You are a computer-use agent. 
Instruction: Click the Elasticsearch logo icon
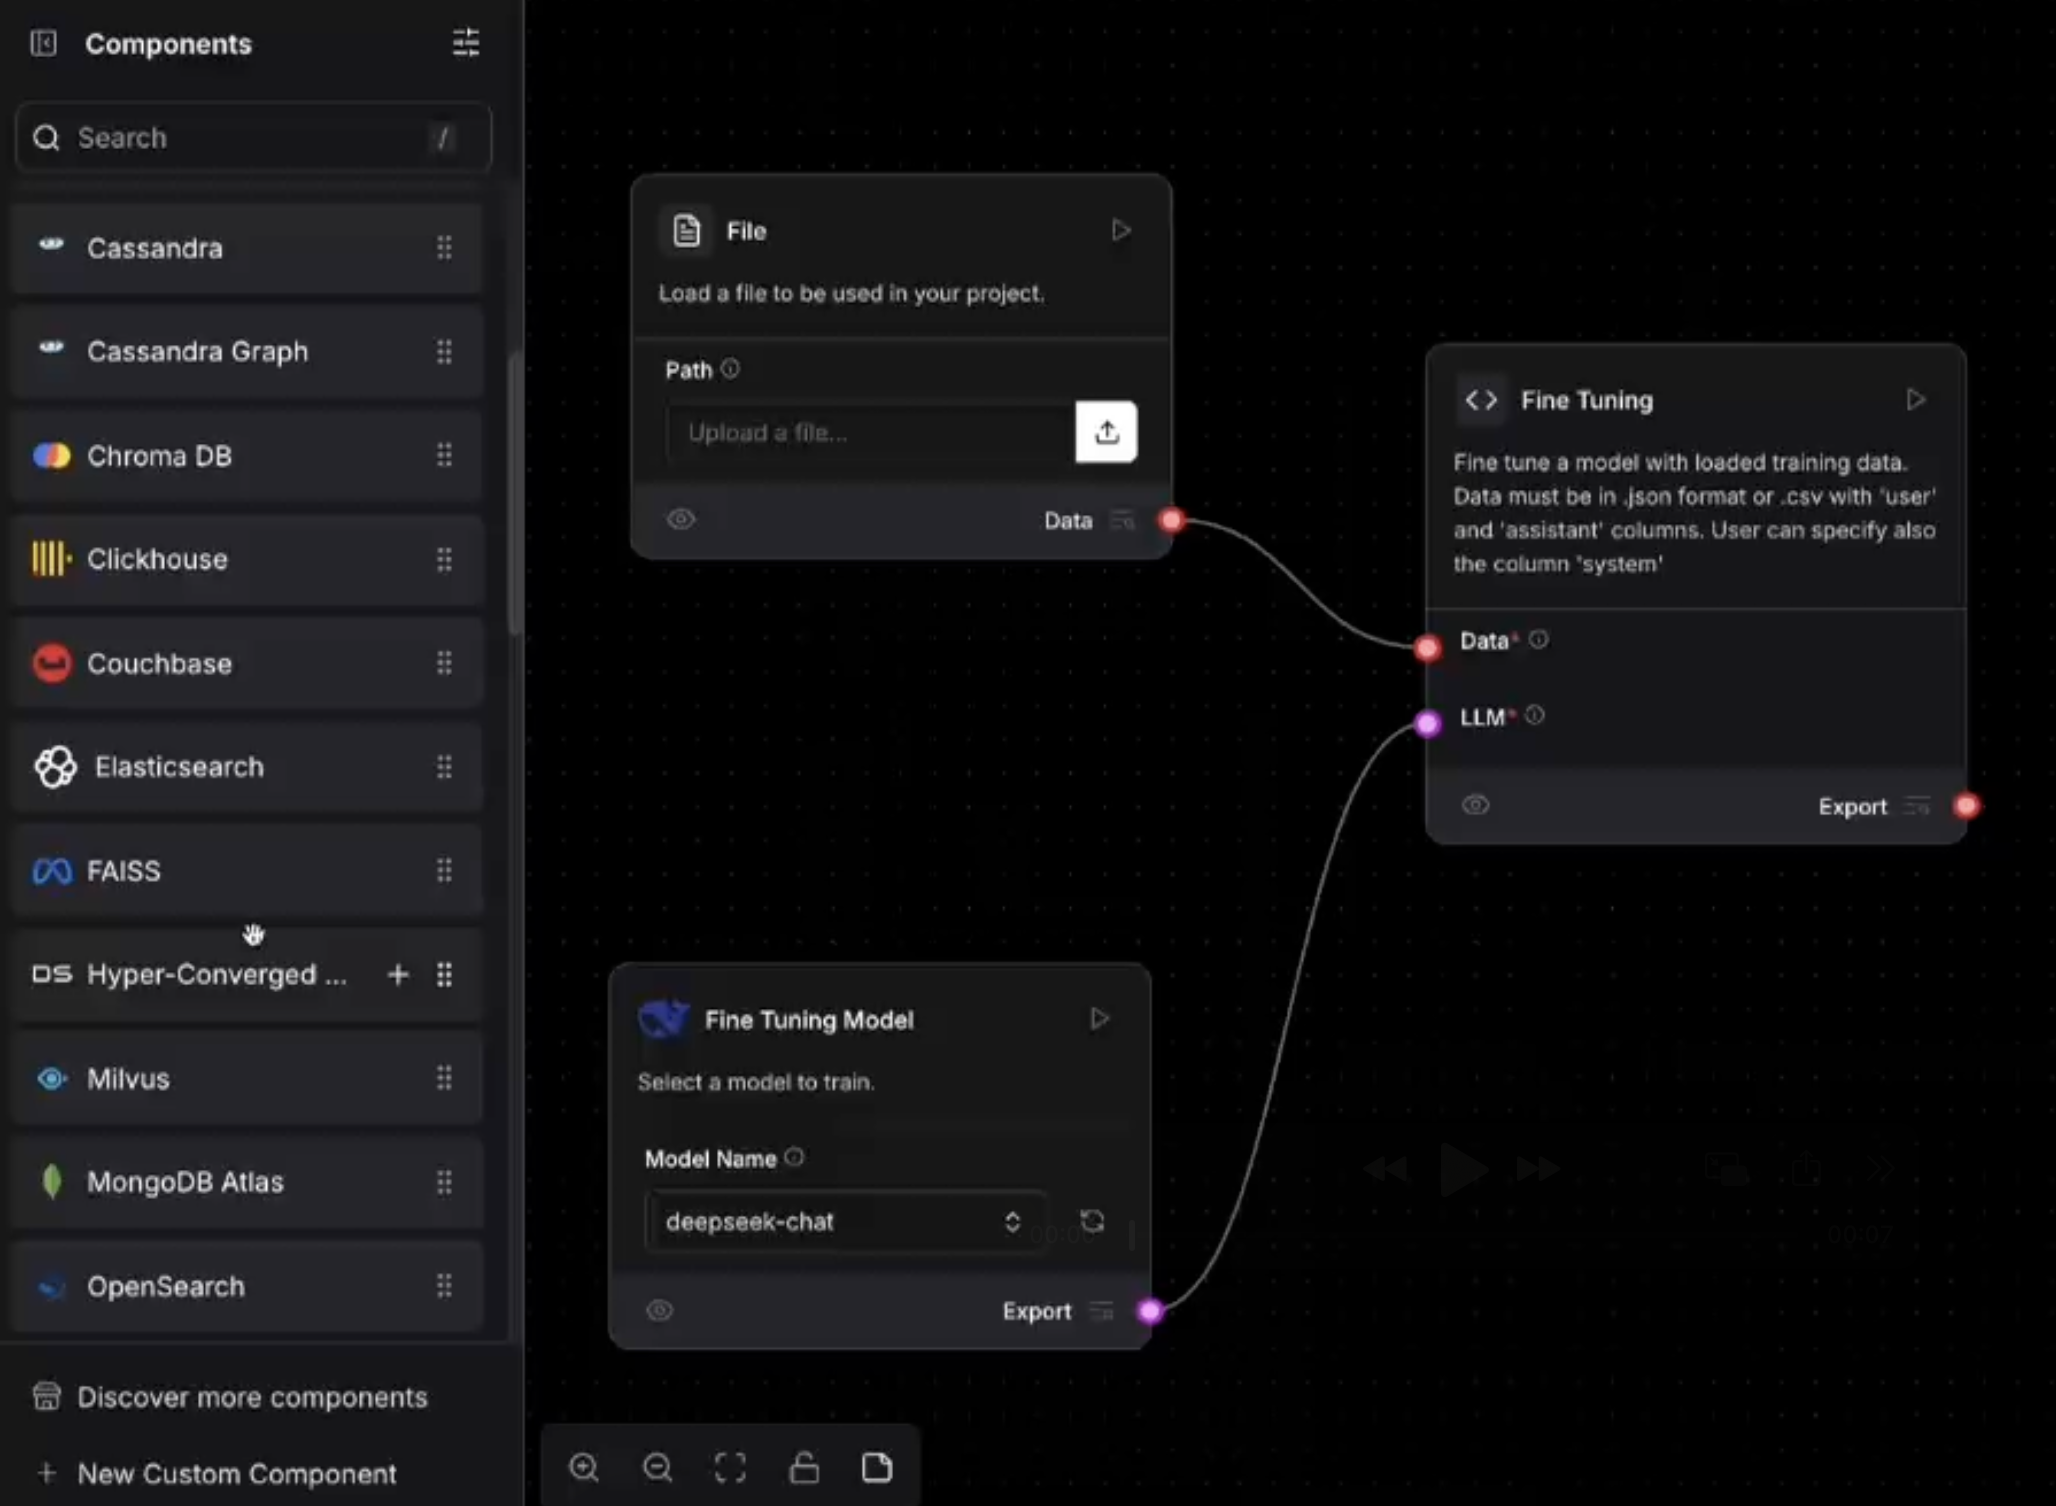[x=55, y=767]
